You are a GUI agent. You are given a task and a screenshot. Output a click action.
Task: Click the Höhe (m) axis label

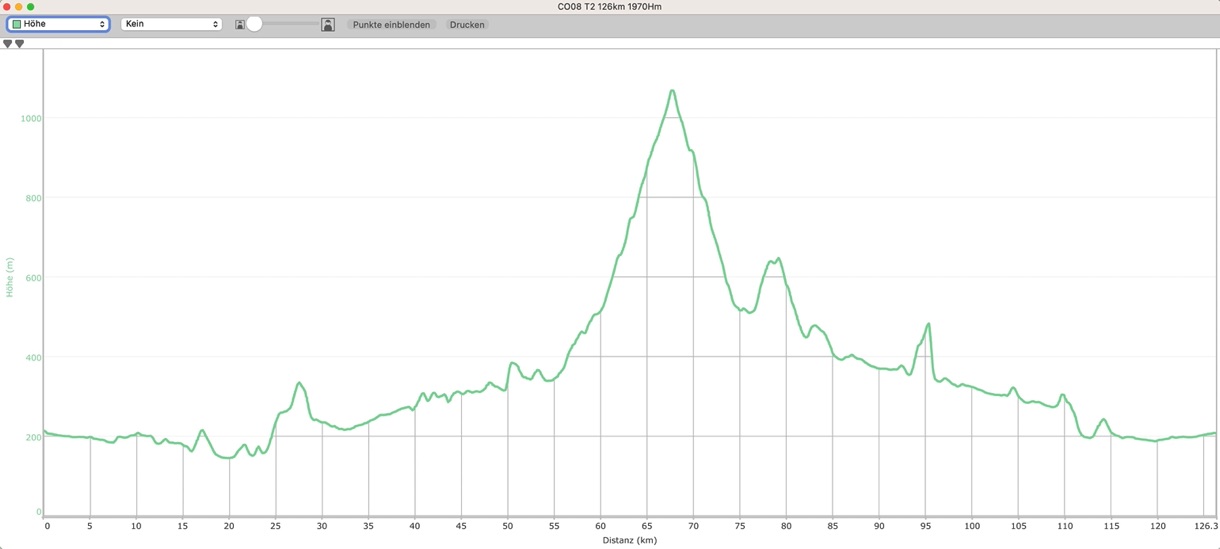[10, 277]
